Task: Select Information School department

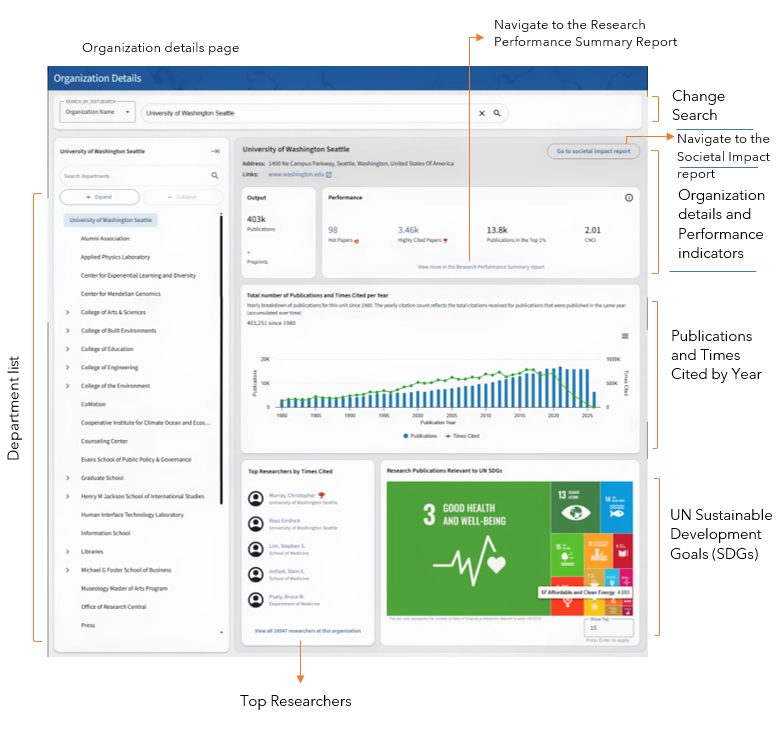Action: click(x=106, y=533)
